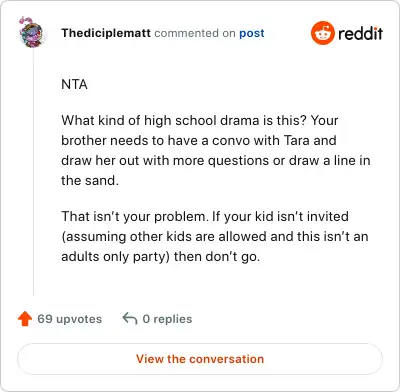The image size is (400, 392).
Task: Click the "0 replies" label
Action: pyautogui.click(x=167, y=319)
